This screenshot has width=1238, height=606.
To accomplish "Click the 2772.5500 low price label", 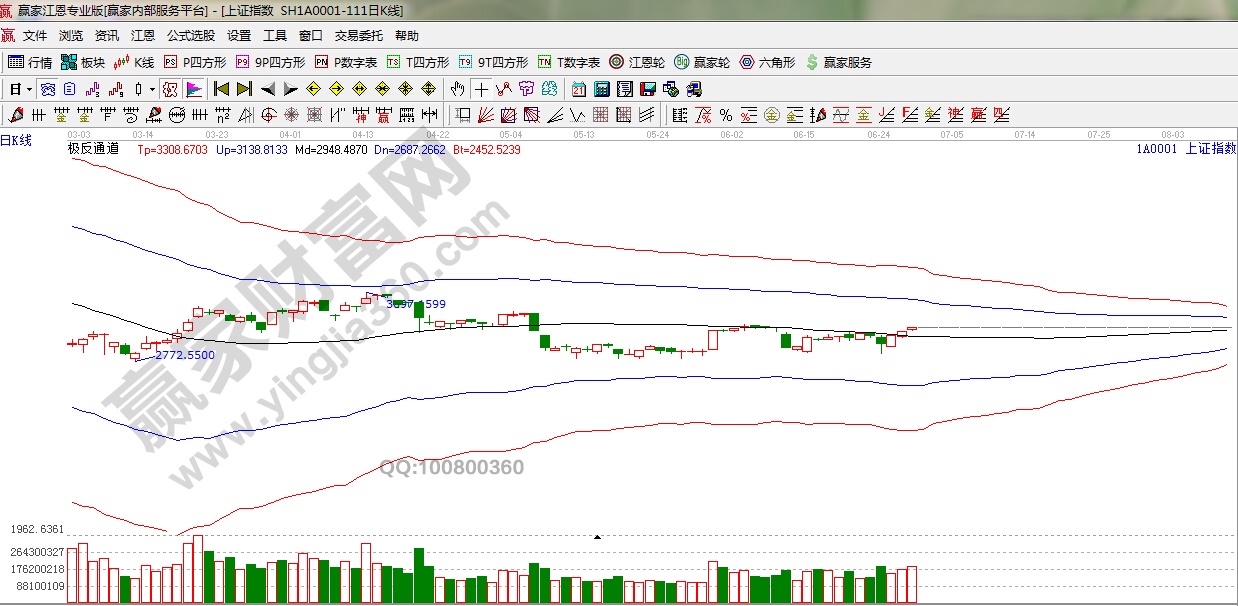I will (x=184, y=355).
